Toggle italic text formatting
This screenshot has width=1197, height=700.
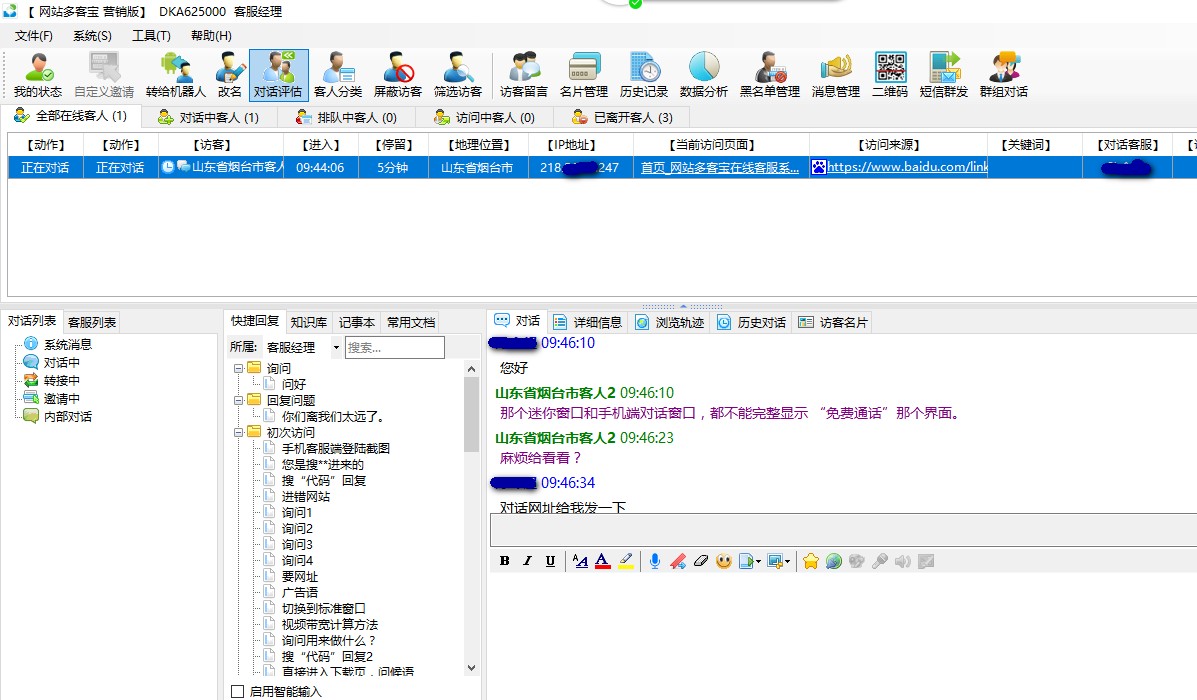coord(527,561)
